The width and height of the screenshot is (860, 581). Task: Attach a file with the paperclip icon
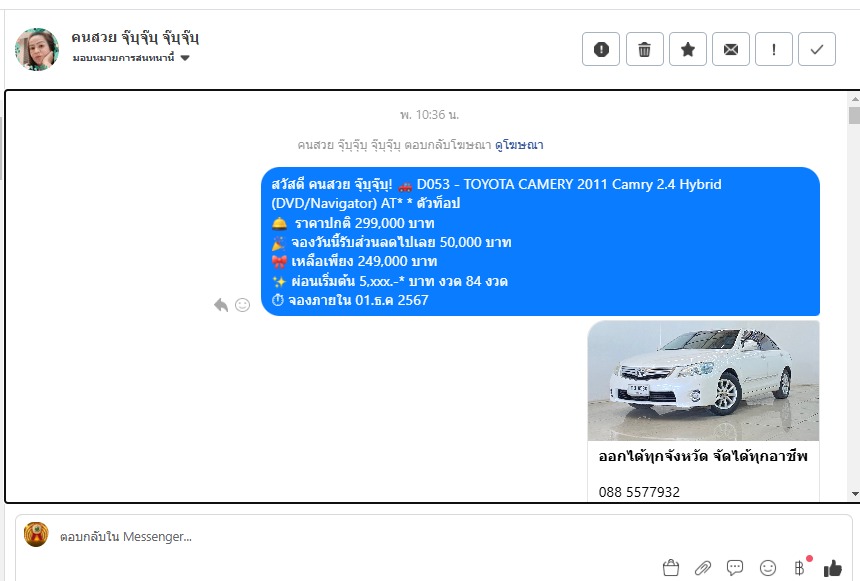703,568
